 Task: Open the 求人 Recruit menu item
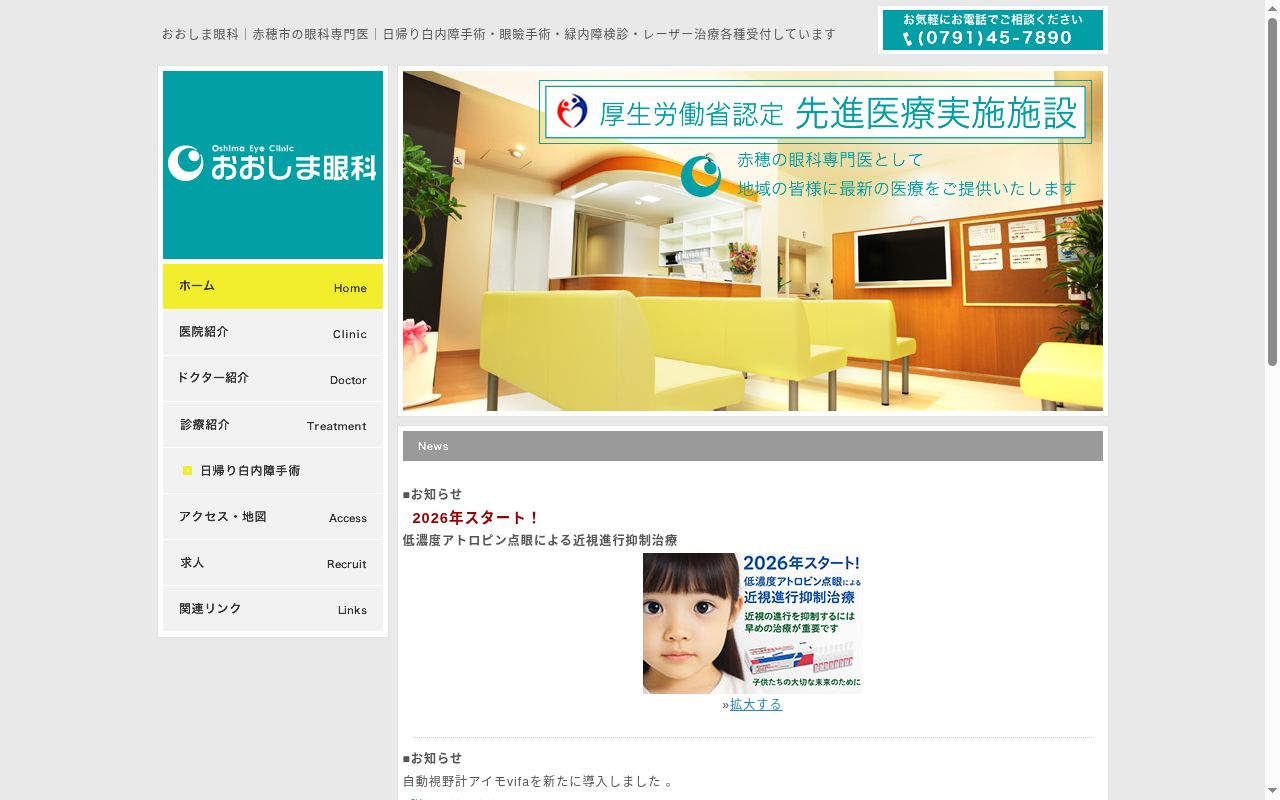273,563
